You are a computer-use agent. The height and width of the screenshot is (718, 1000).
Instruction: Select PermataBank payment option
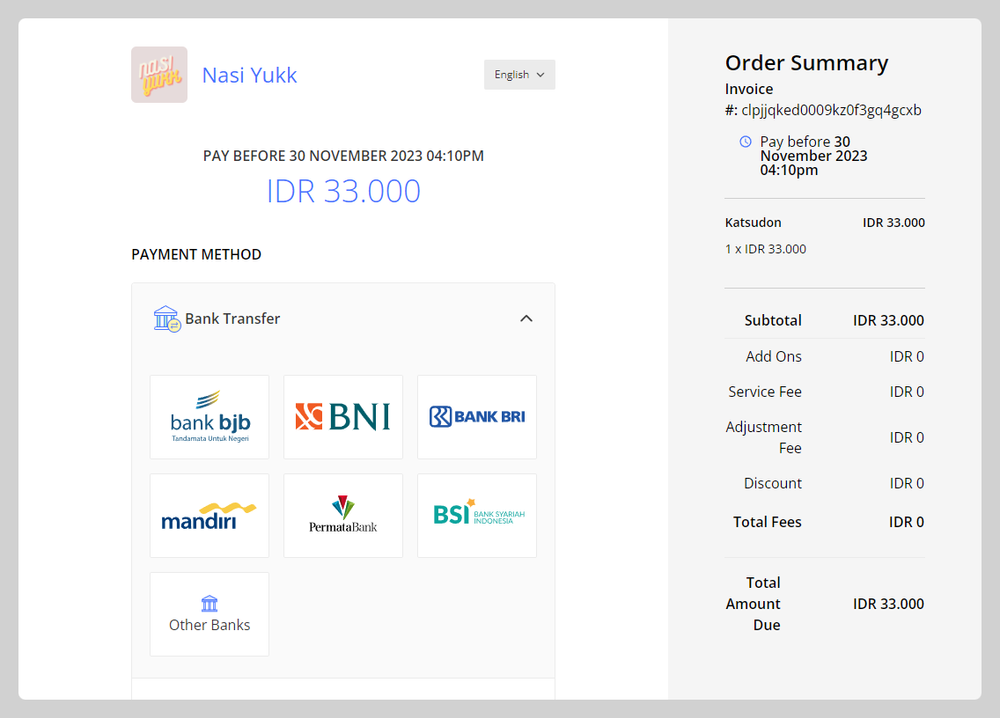[x=343, y=515]
